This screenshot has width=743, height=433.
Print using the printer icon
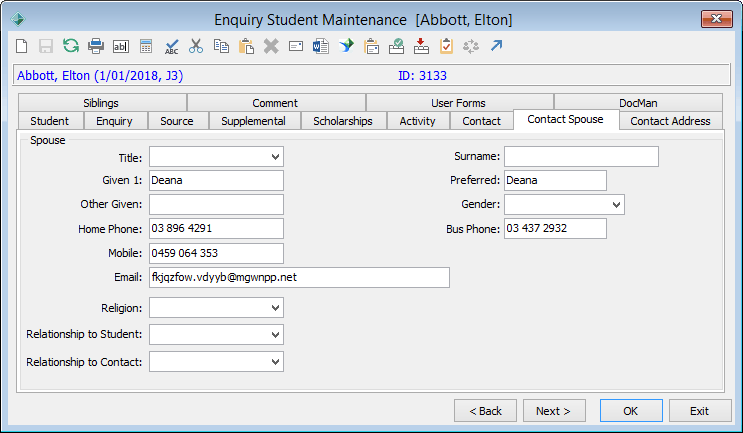(96, 46)
